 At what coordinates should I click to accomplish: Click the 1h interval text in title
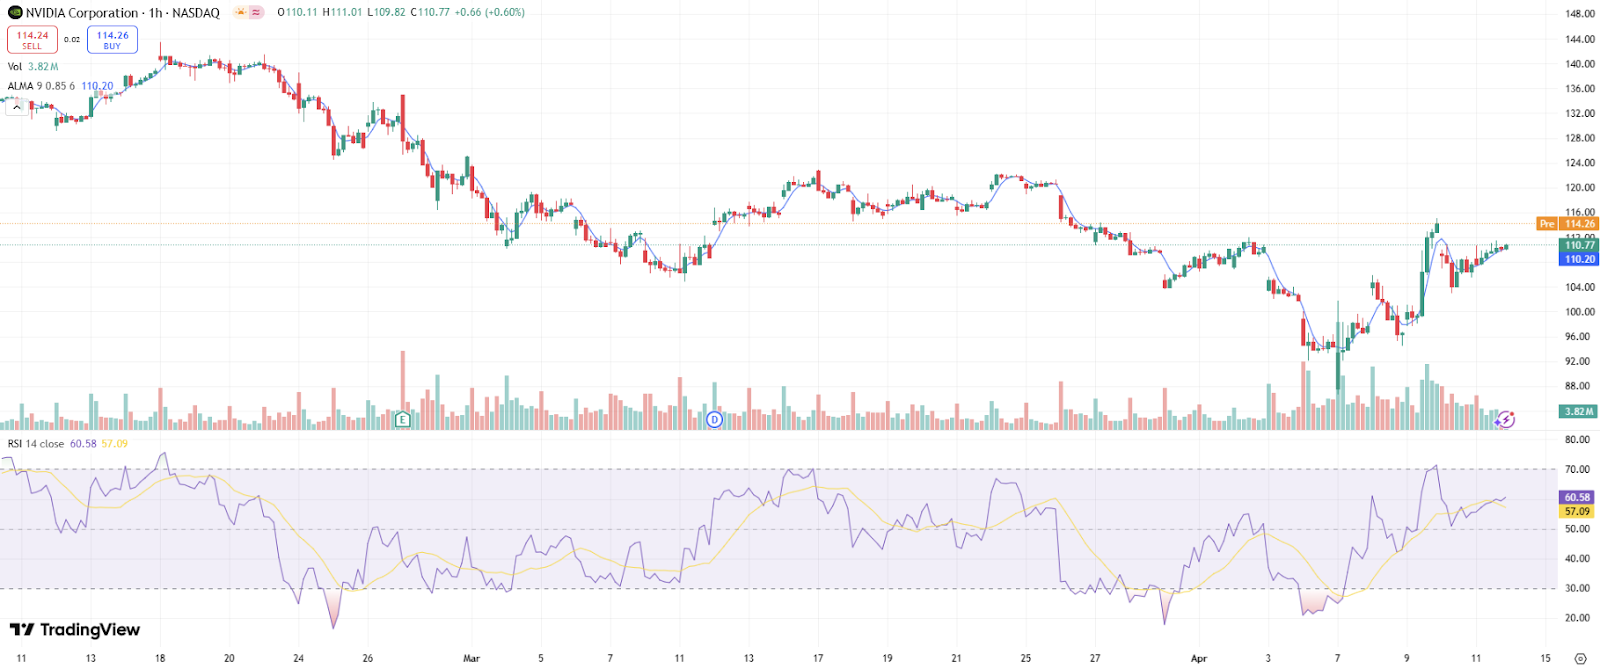pyautogui.click(x=156, y=13)
